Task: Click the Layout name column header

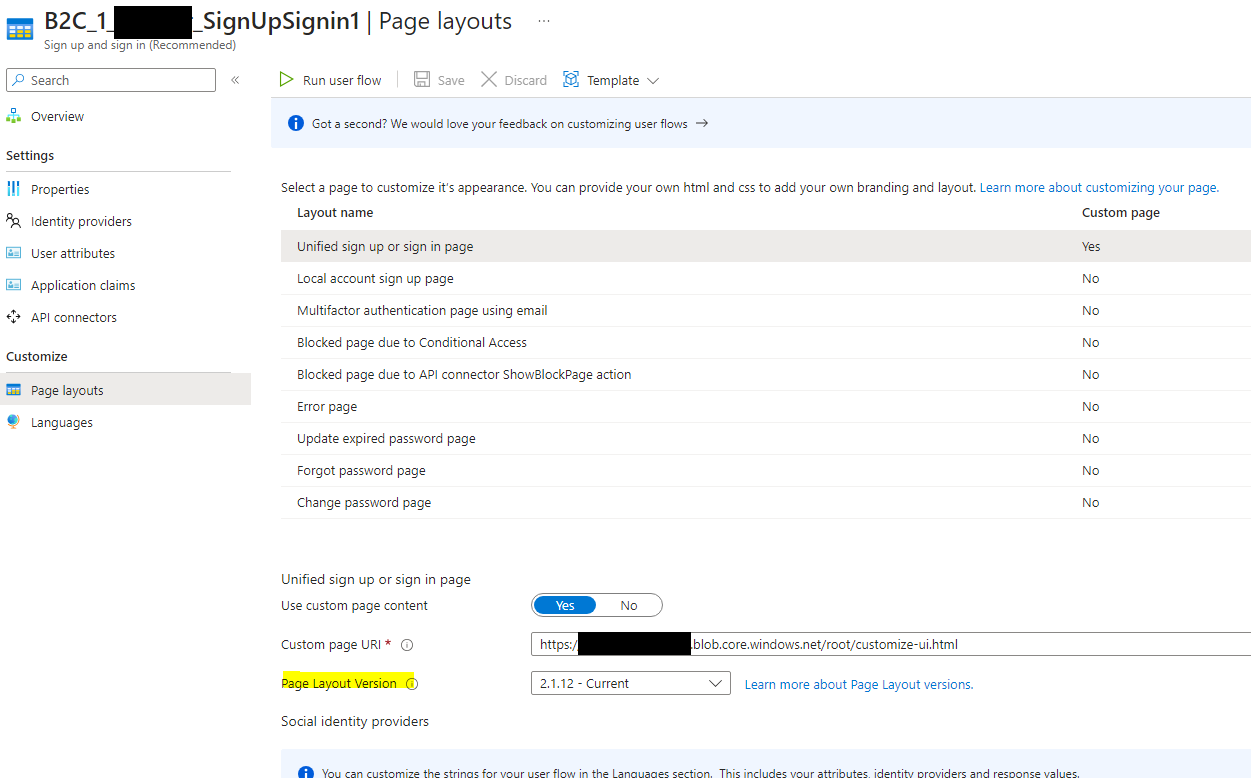Action: (x=335, y=213)
